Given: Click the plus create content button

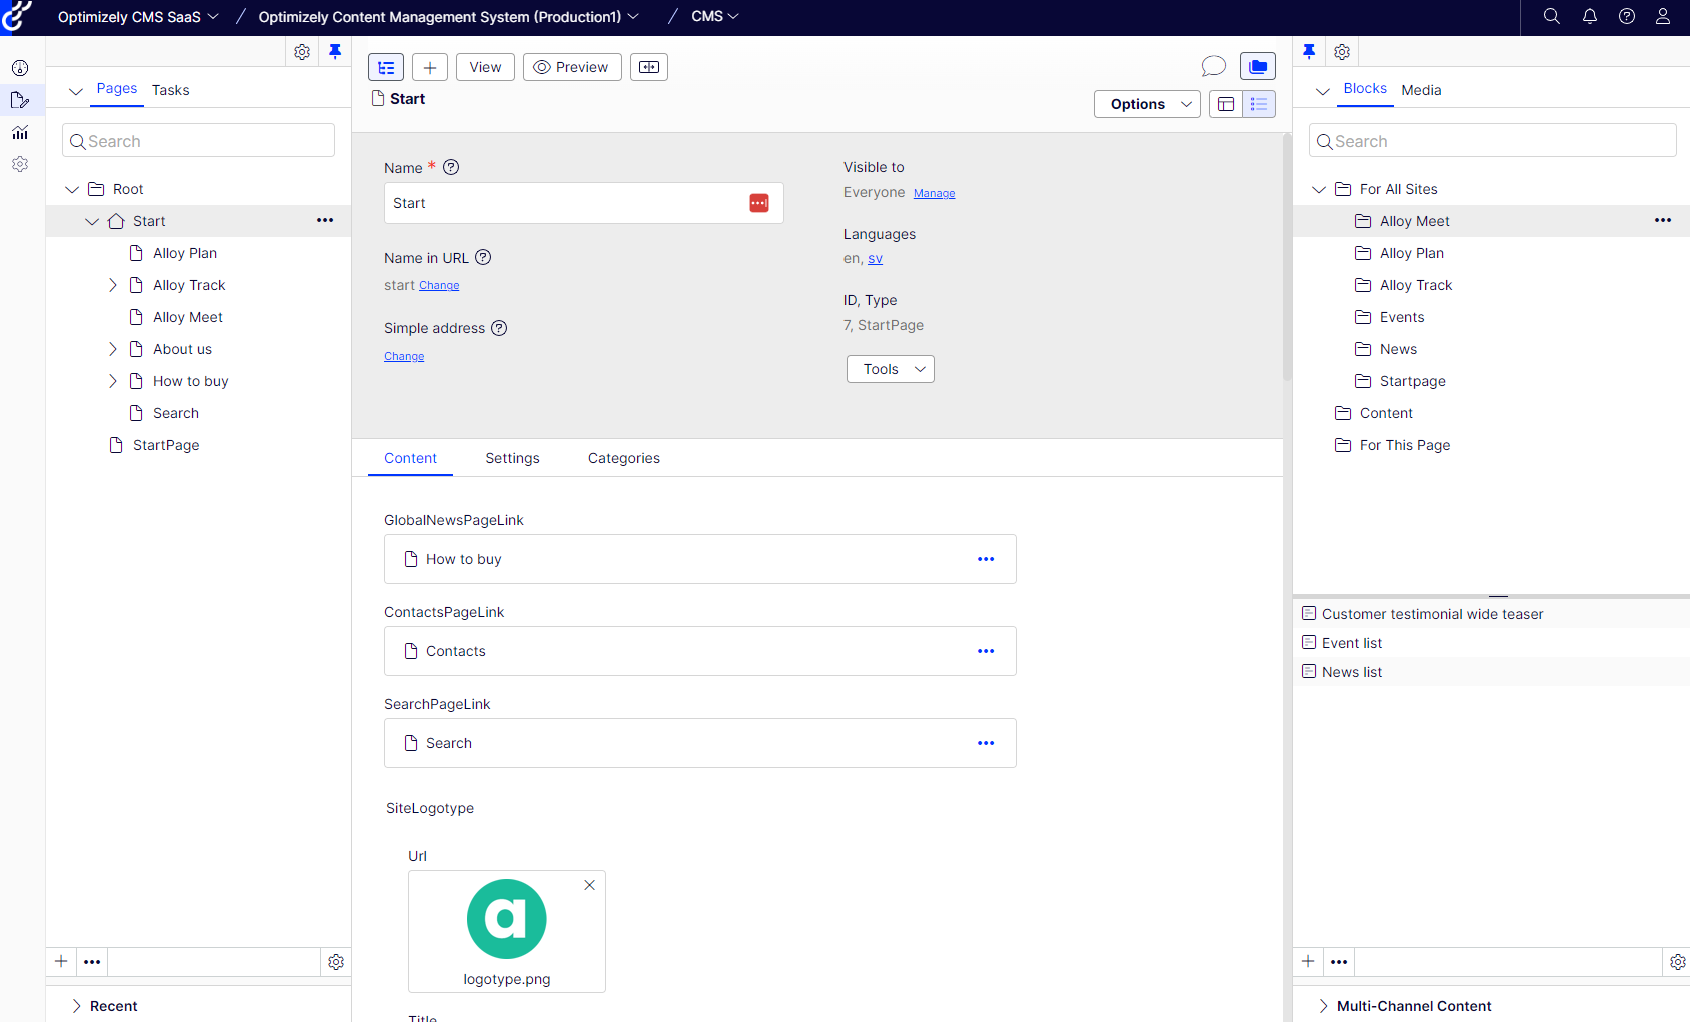Looking at the screenshot, I should [430, 67].
